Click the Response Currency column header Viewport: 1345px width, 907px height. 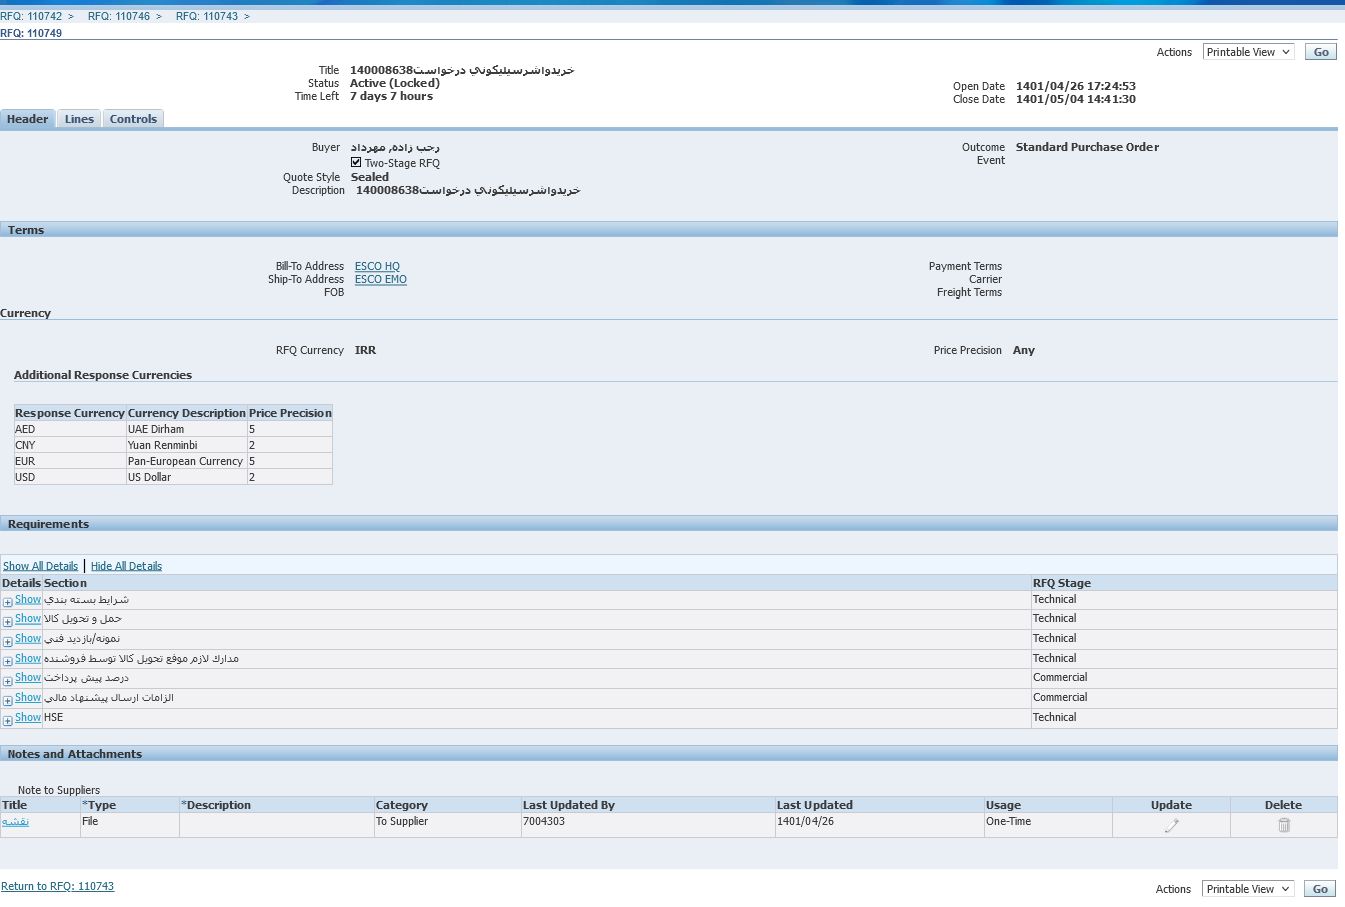(70, 413)
